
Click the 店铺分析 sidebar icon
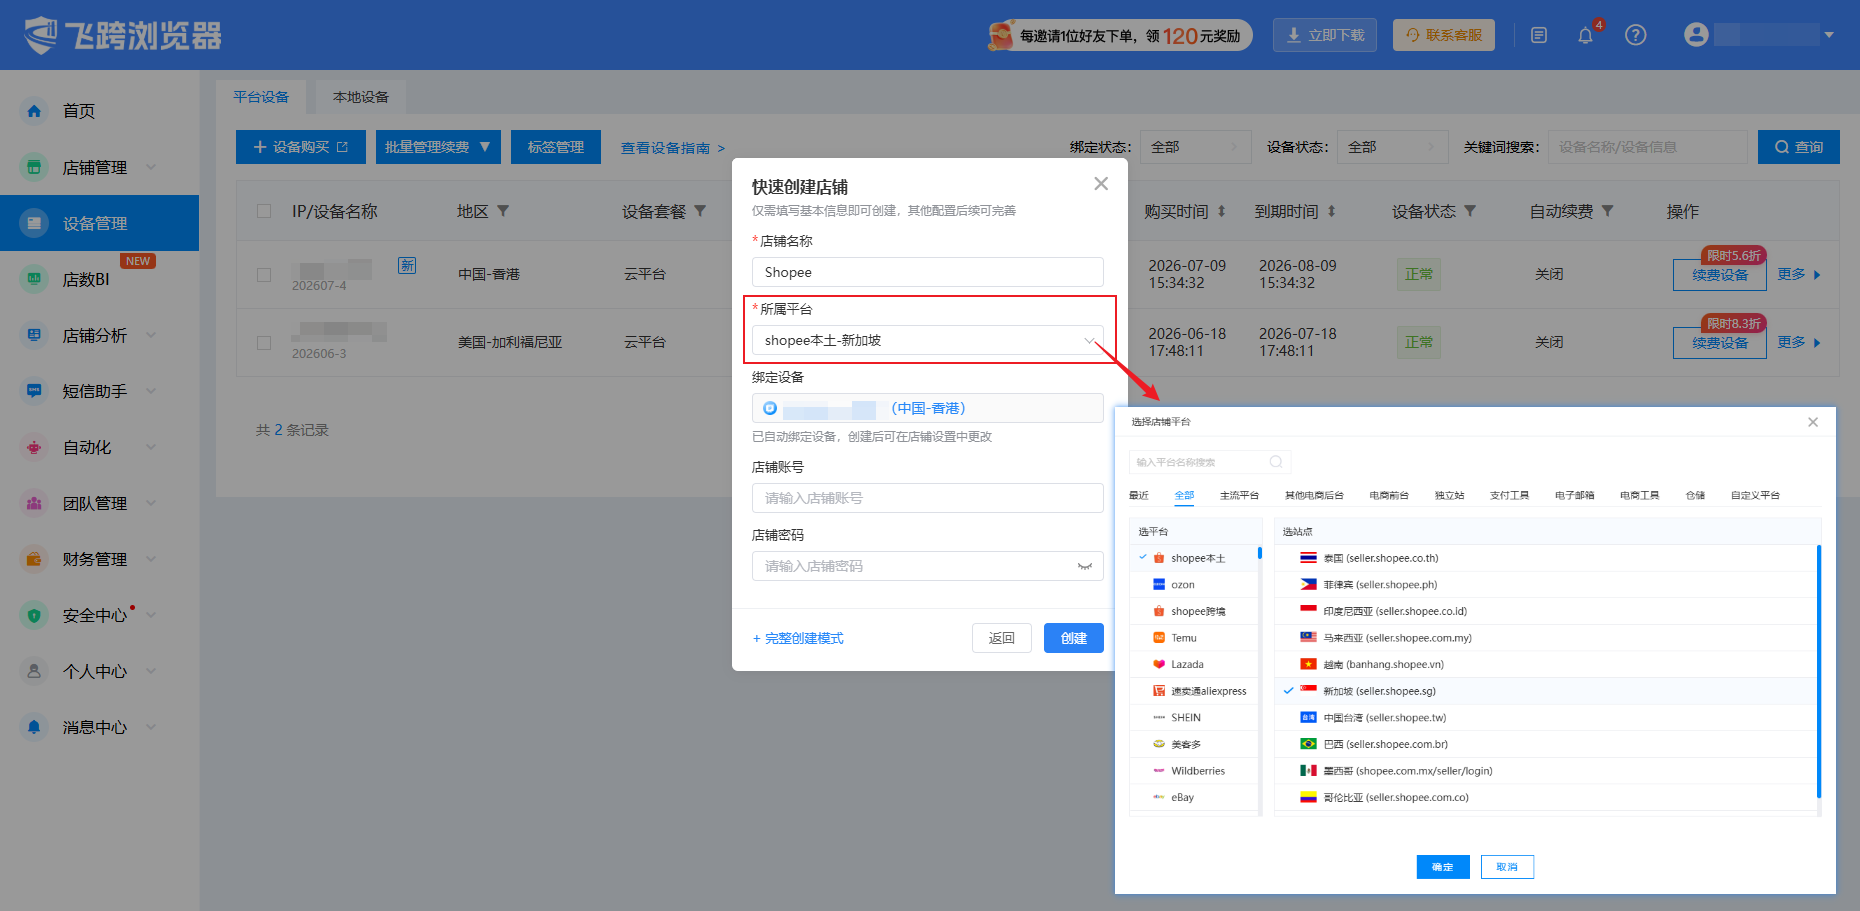(x=34, y=335)
